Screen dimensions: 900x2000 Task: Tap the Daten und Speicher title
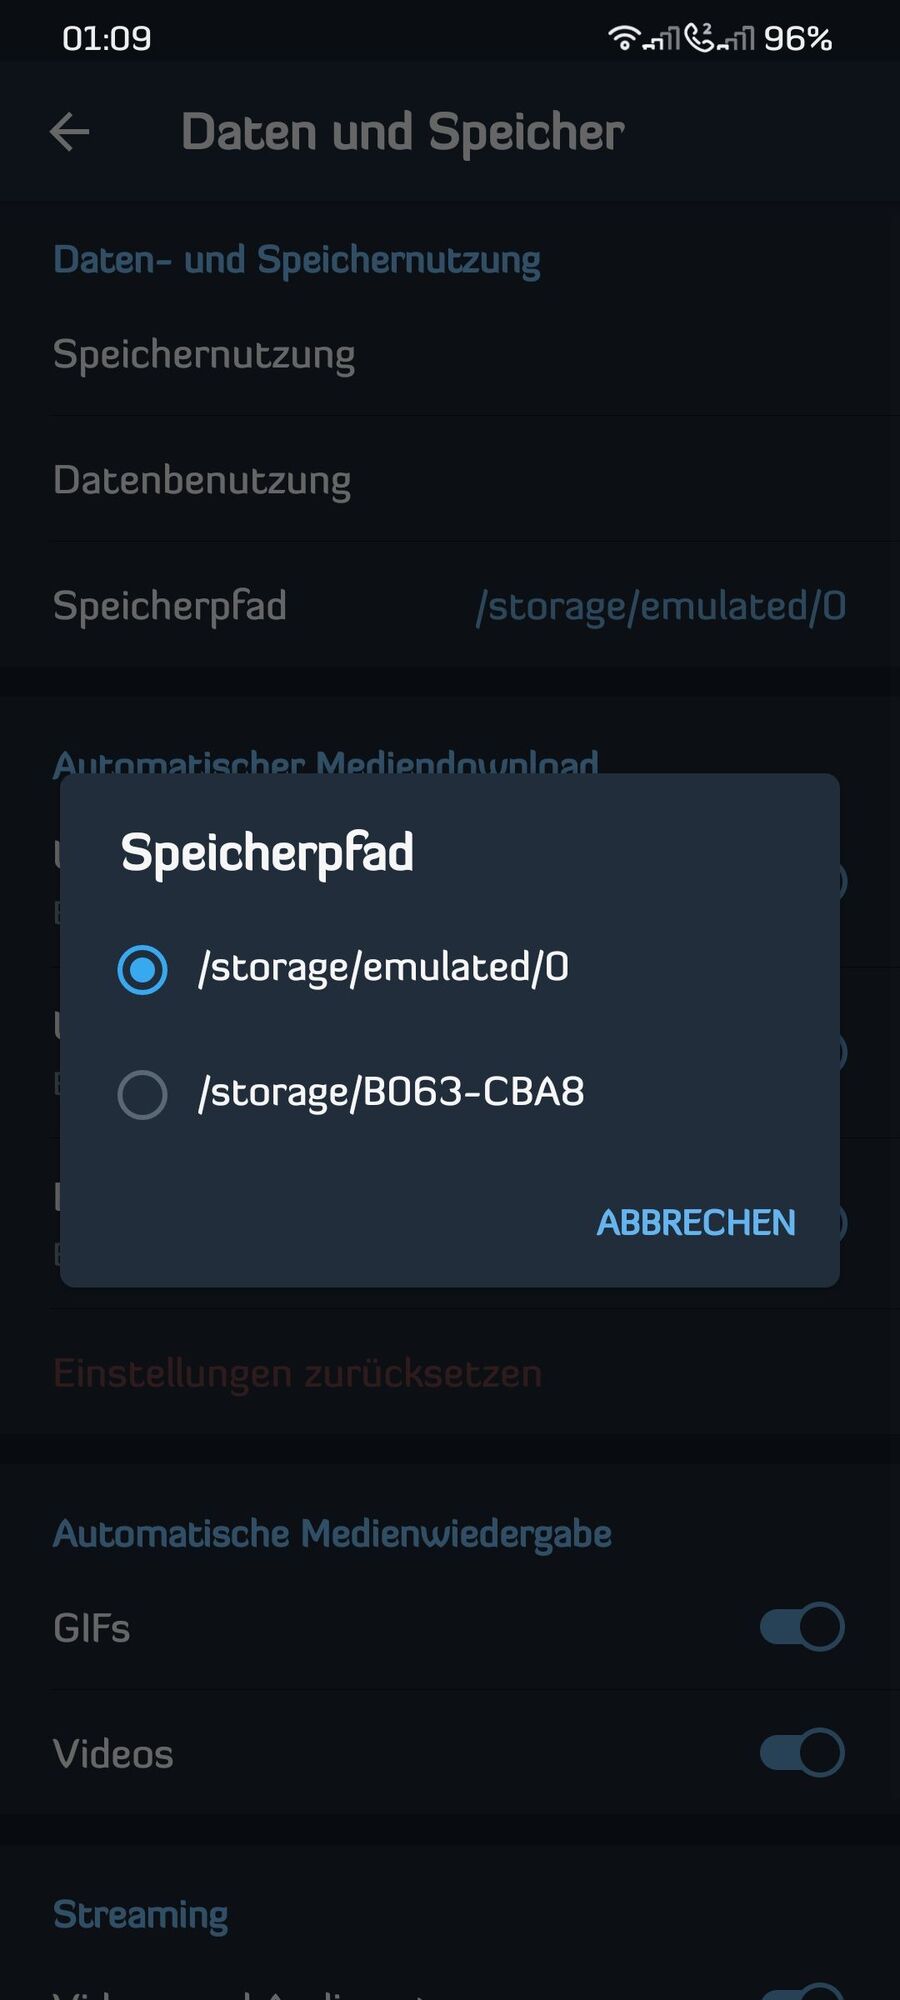403,132
